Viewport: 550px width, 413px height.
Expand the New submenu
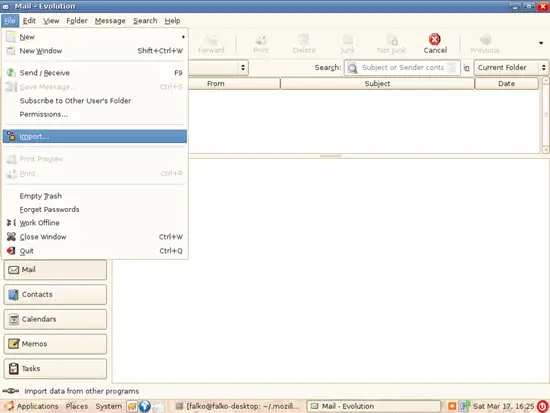(95, 37)
